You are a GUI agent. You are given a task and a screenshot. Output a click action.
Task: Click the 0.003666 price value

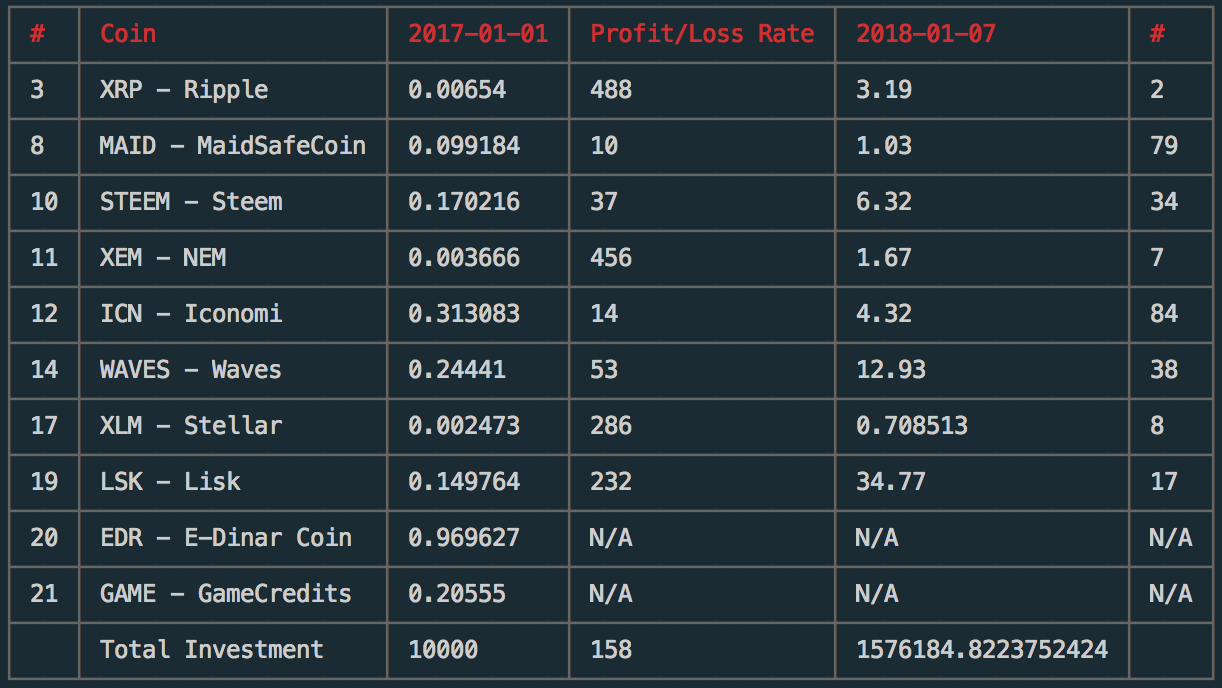(464, 258)
